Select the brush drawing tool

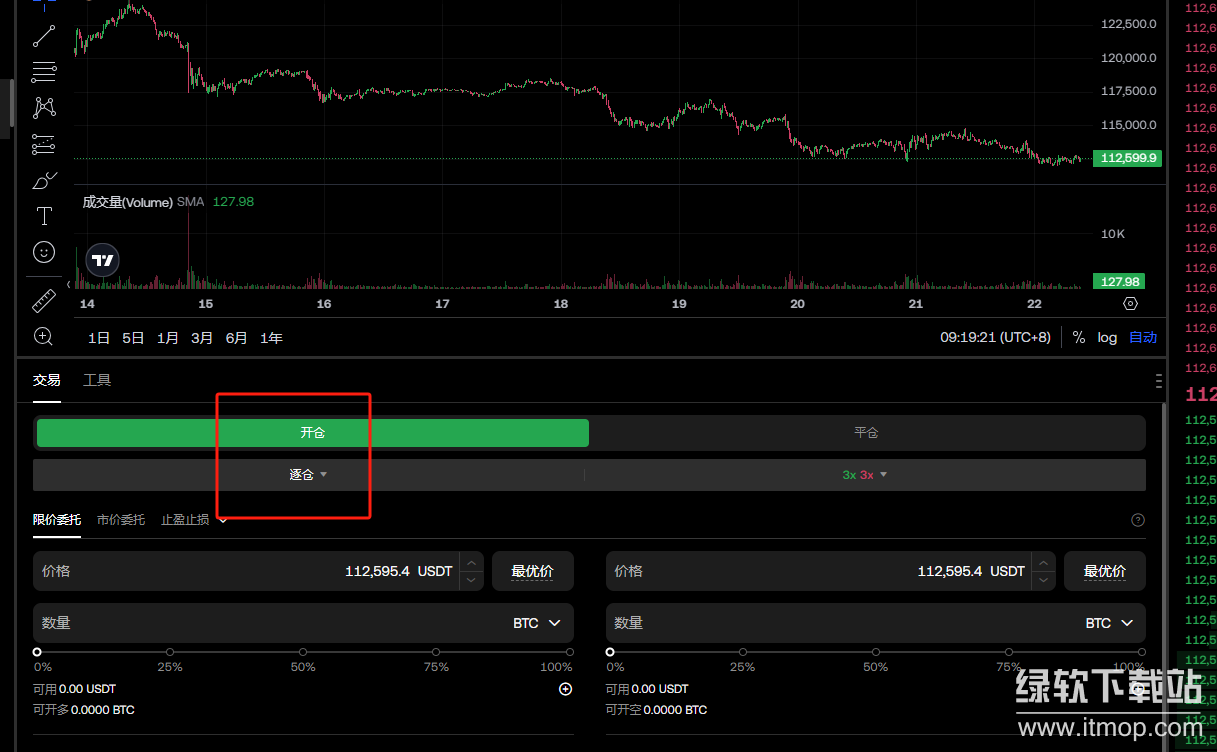[44, 181]
